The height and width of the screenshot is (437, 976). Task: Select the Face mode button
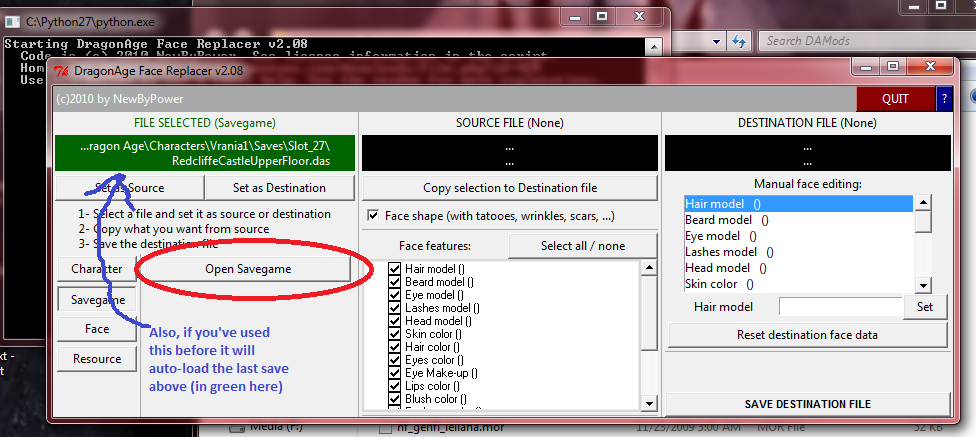click(x=97, y=329)
